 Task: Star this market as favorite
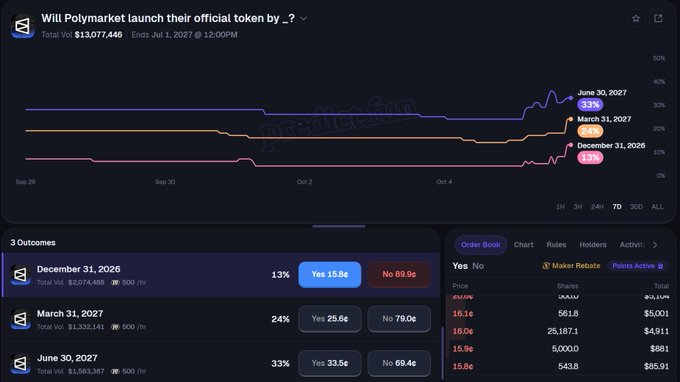coord(636,18)
